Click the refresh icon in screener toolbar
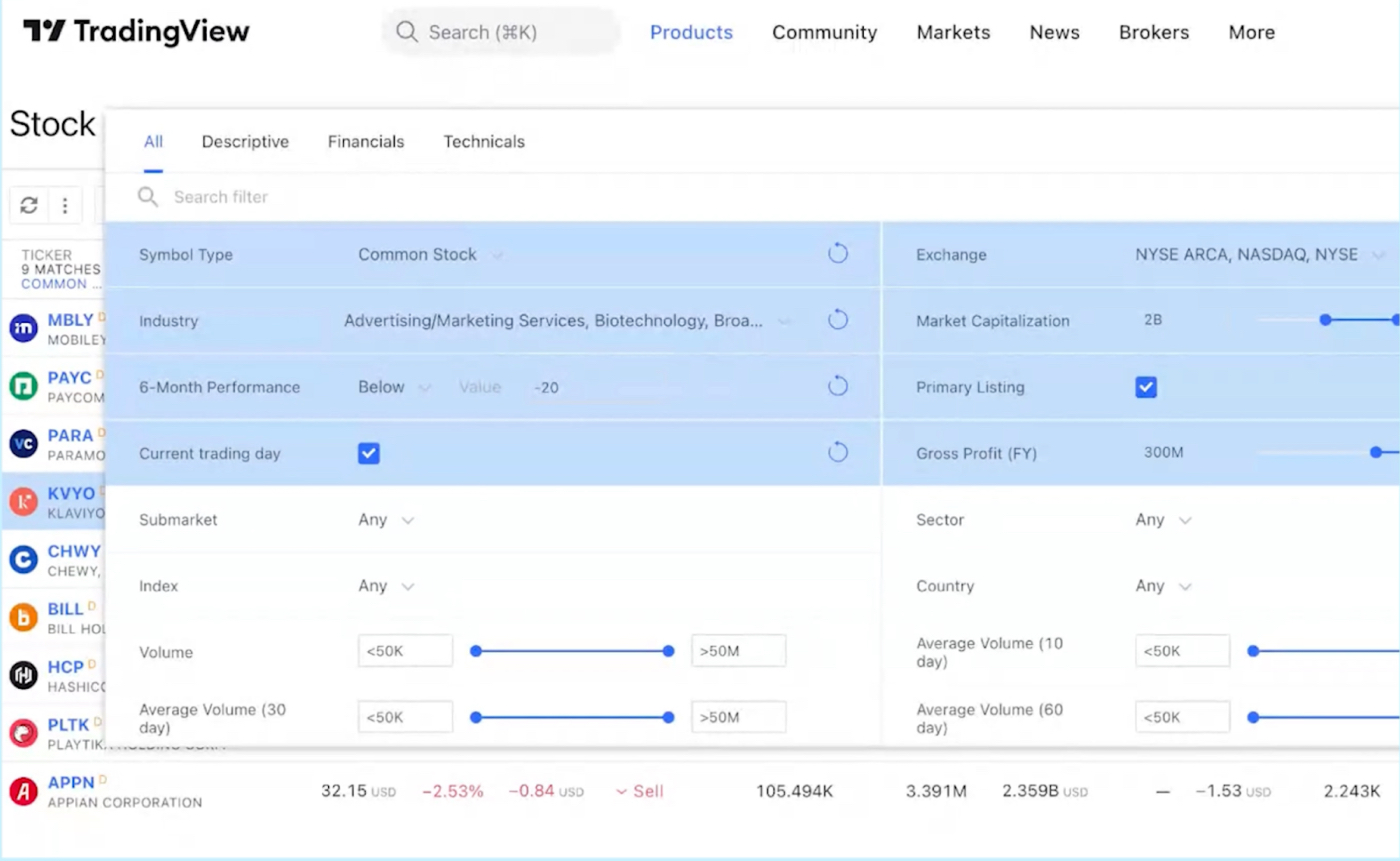Screen dimensions: 1400x861 29,205
